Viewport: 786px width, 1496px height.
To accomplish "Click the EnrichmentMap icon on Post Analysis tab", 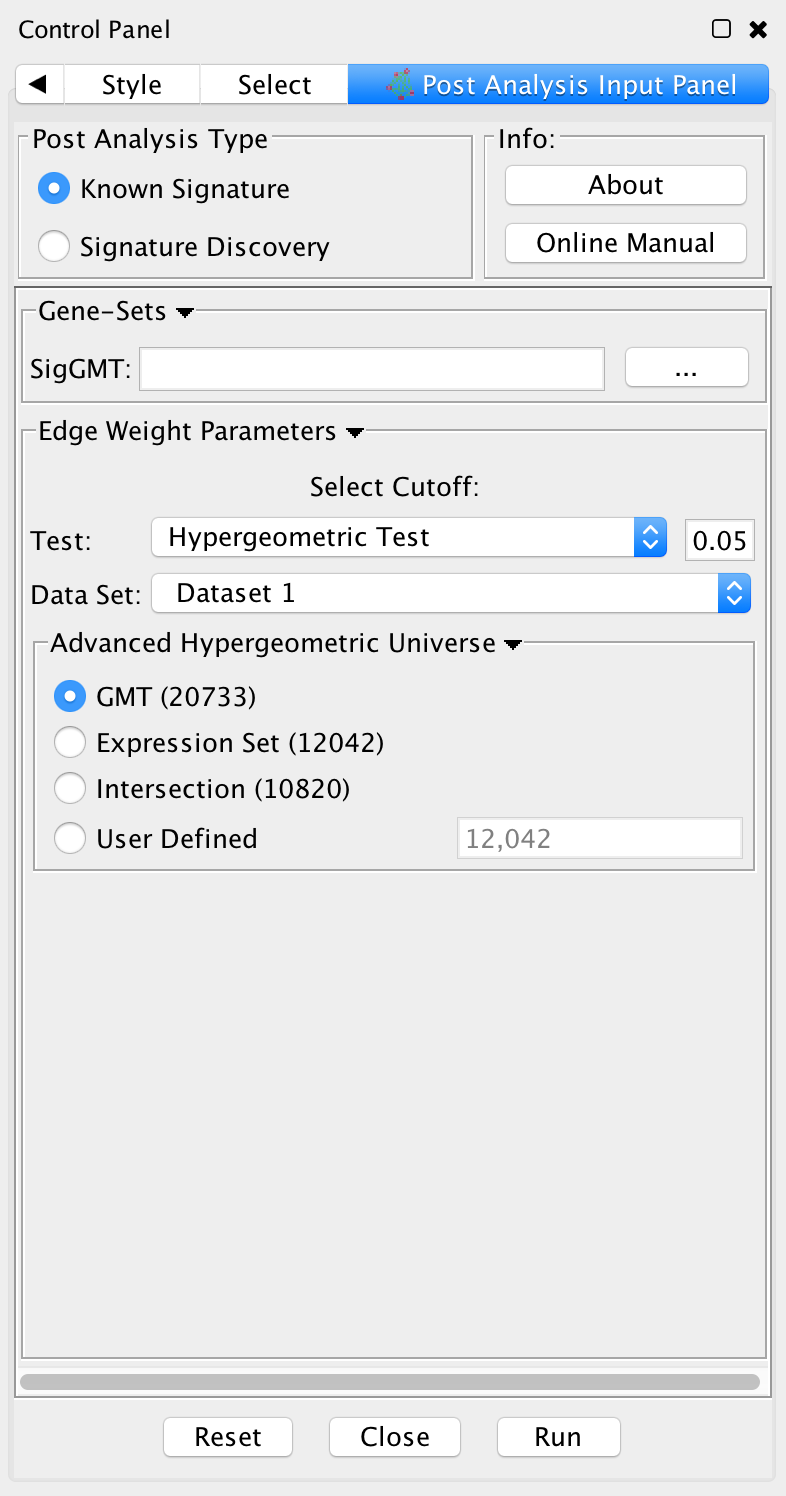I will [x=400, y=85].
